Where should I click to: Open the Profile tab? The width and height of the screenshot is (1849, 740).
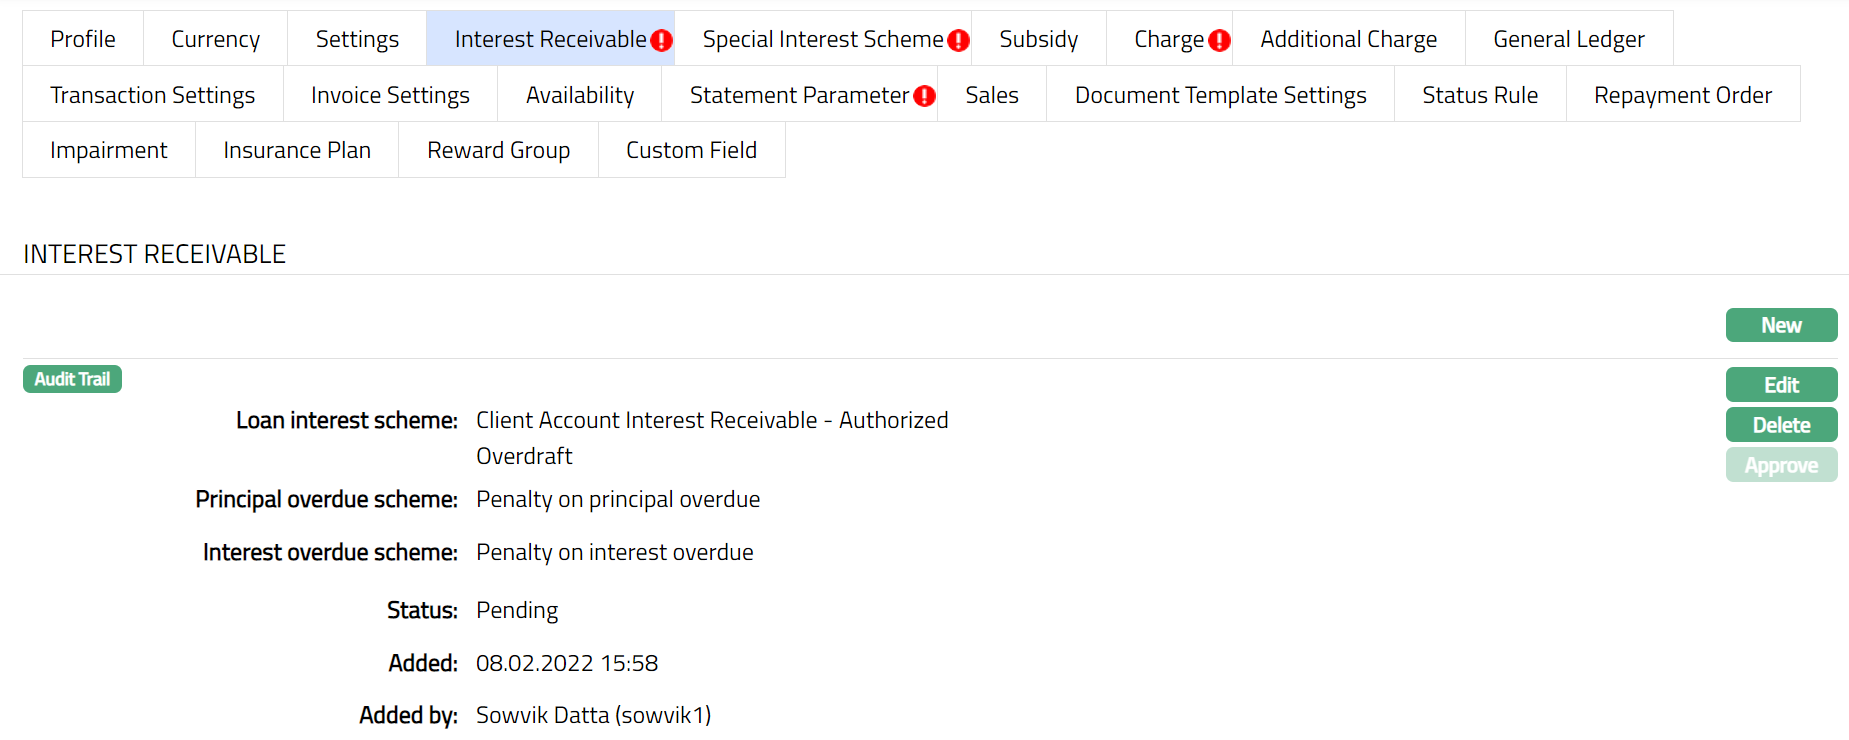point(83,39)
